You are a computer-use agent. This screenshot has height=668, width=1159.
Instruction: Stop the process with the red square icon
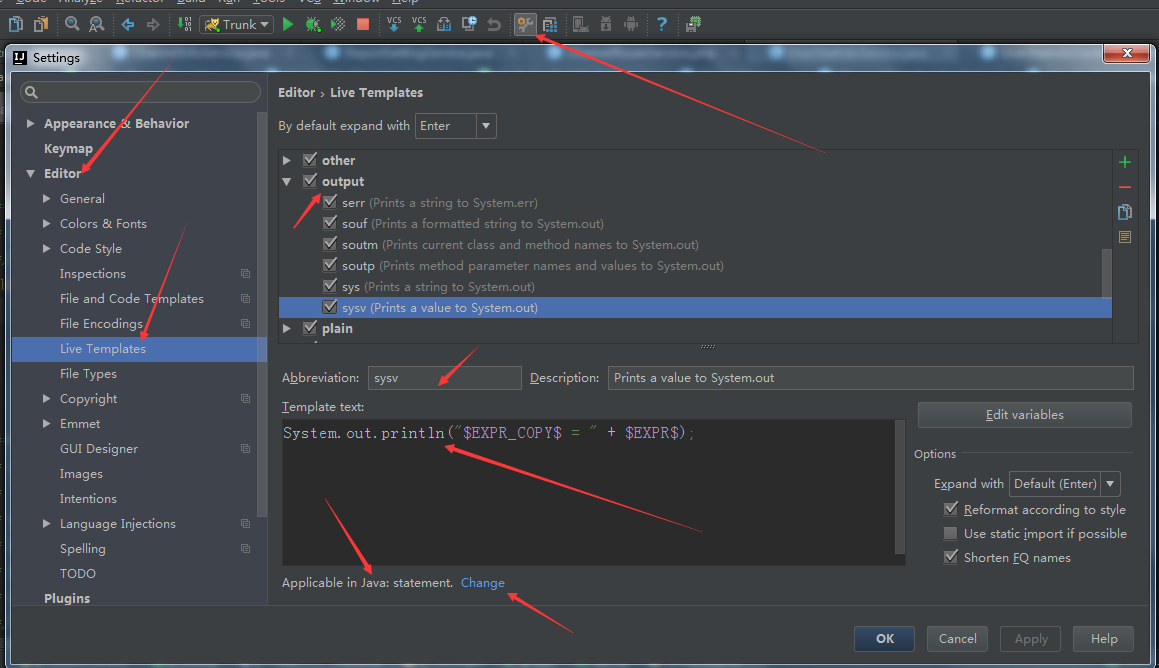pyautogui.click(x=361, y=24)
